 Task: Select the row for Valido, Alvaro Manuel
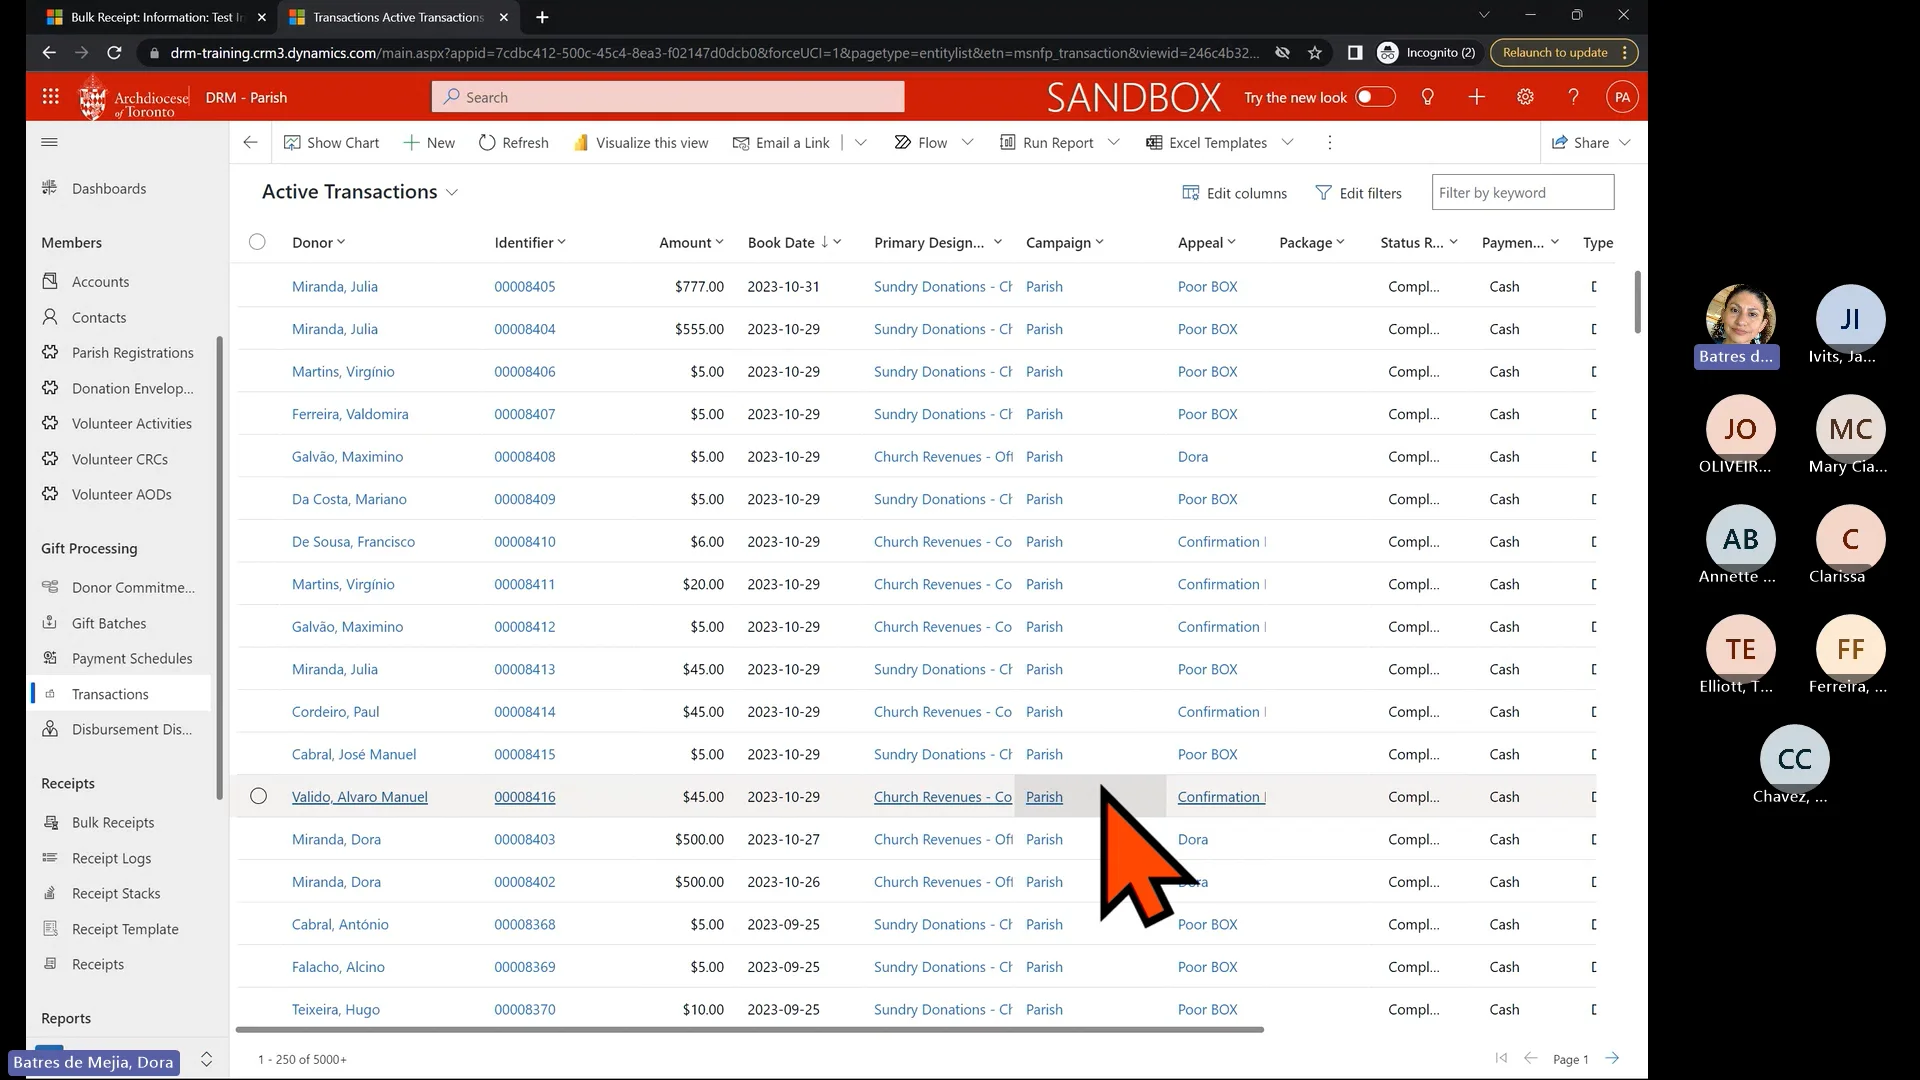click(258, 797)
